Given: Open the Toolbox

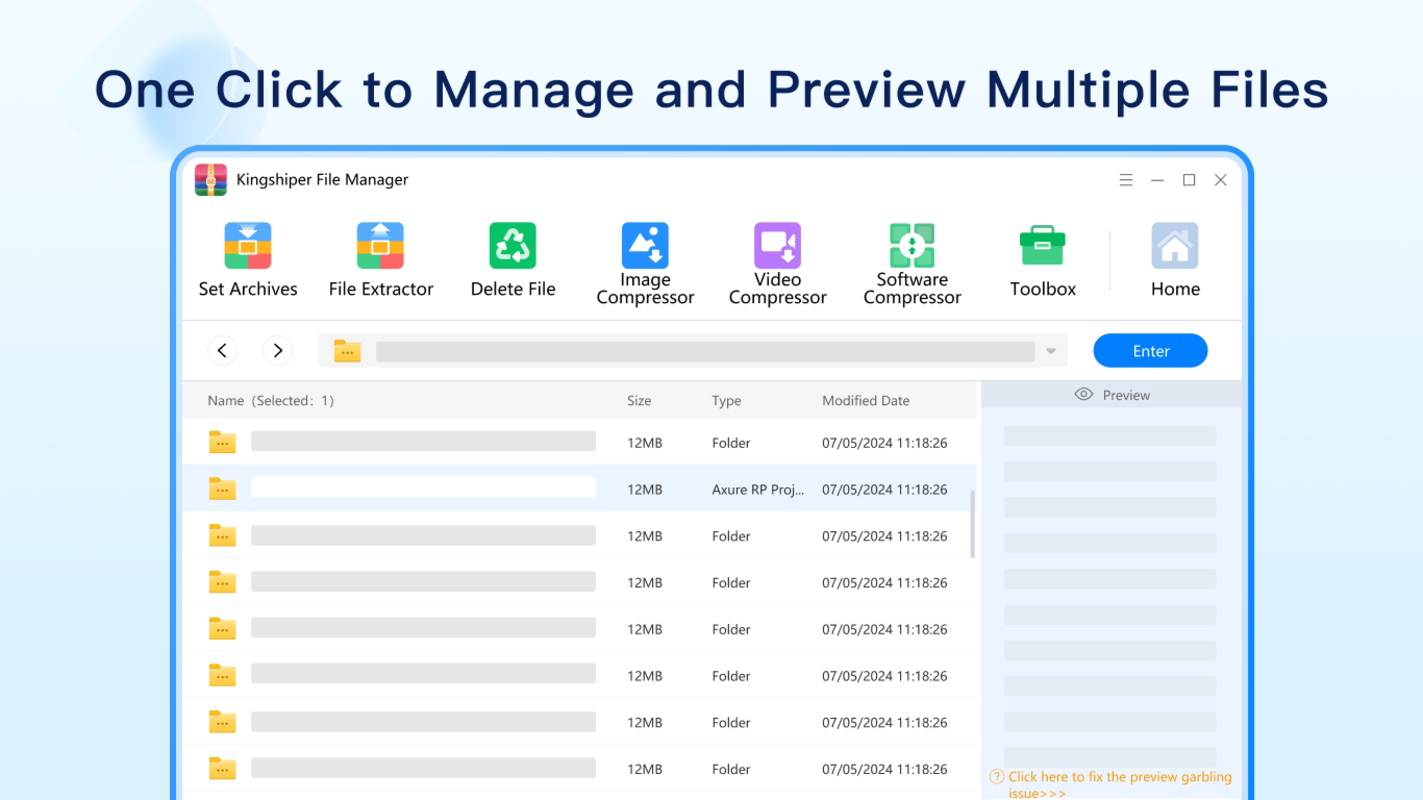Looking at the screenshot, I should click(1043, 260).
